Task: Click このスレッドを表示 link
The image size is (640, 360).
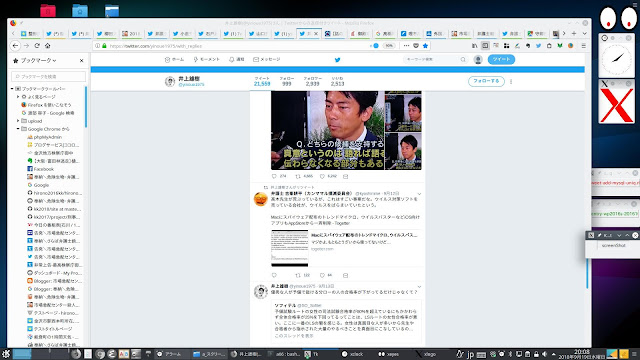Action: click(x=294, y=336)
